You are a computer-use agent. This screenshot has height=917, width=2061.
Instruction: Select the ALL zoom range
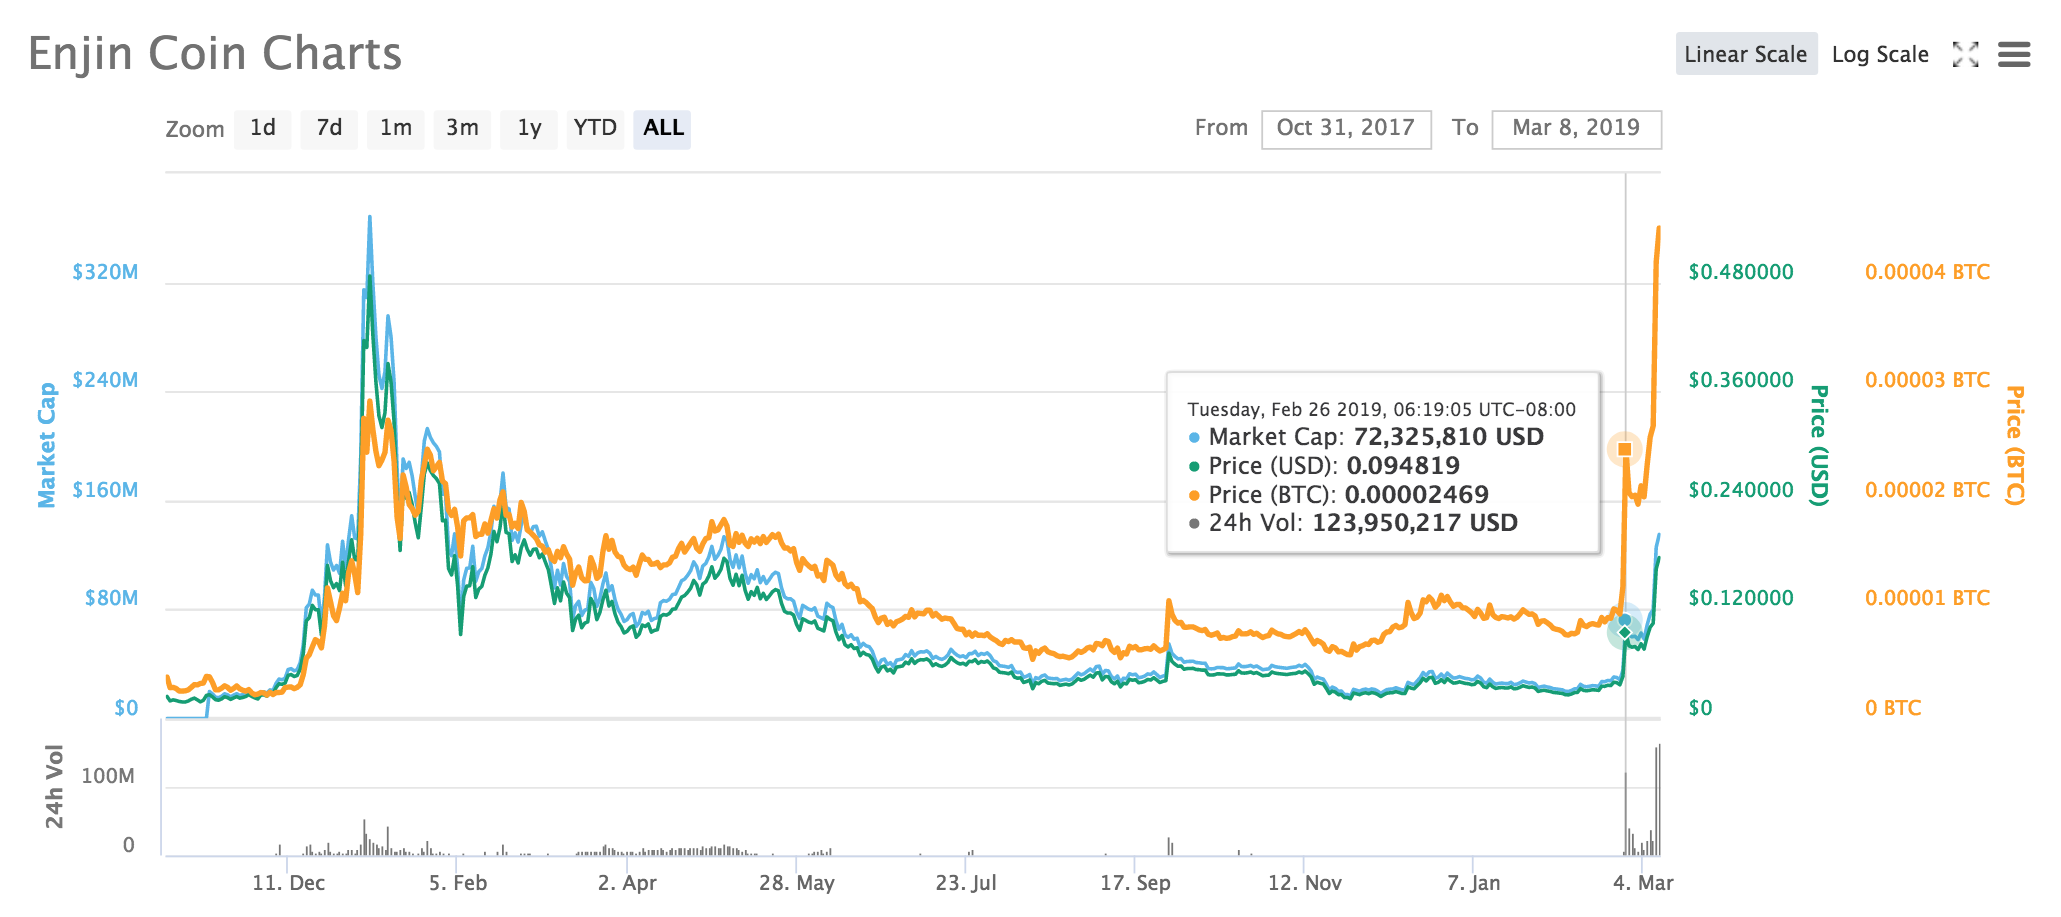(663, 128)
